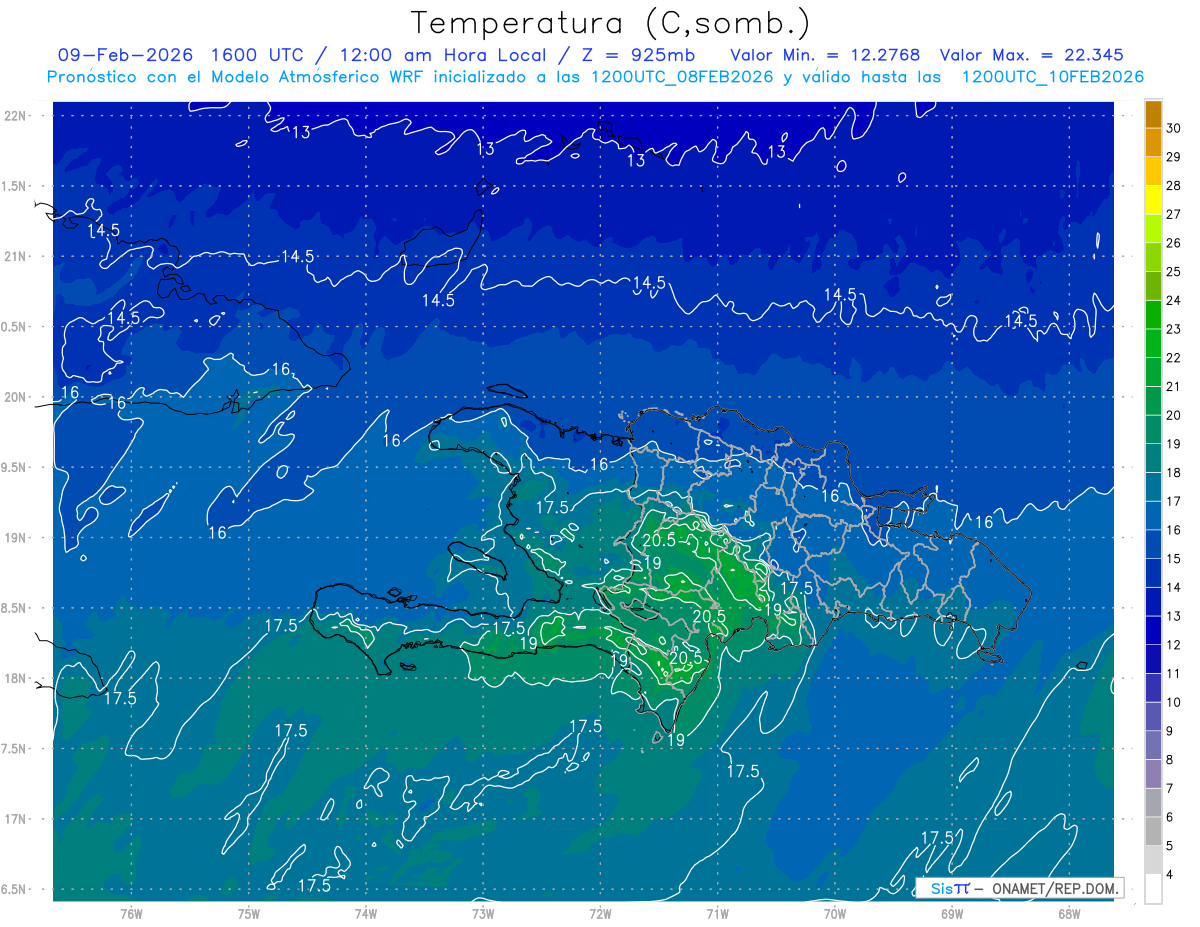Screen dimensions: 1200x927
Task: Click the '28' label on the color scale
Action: pos(1174,186)
